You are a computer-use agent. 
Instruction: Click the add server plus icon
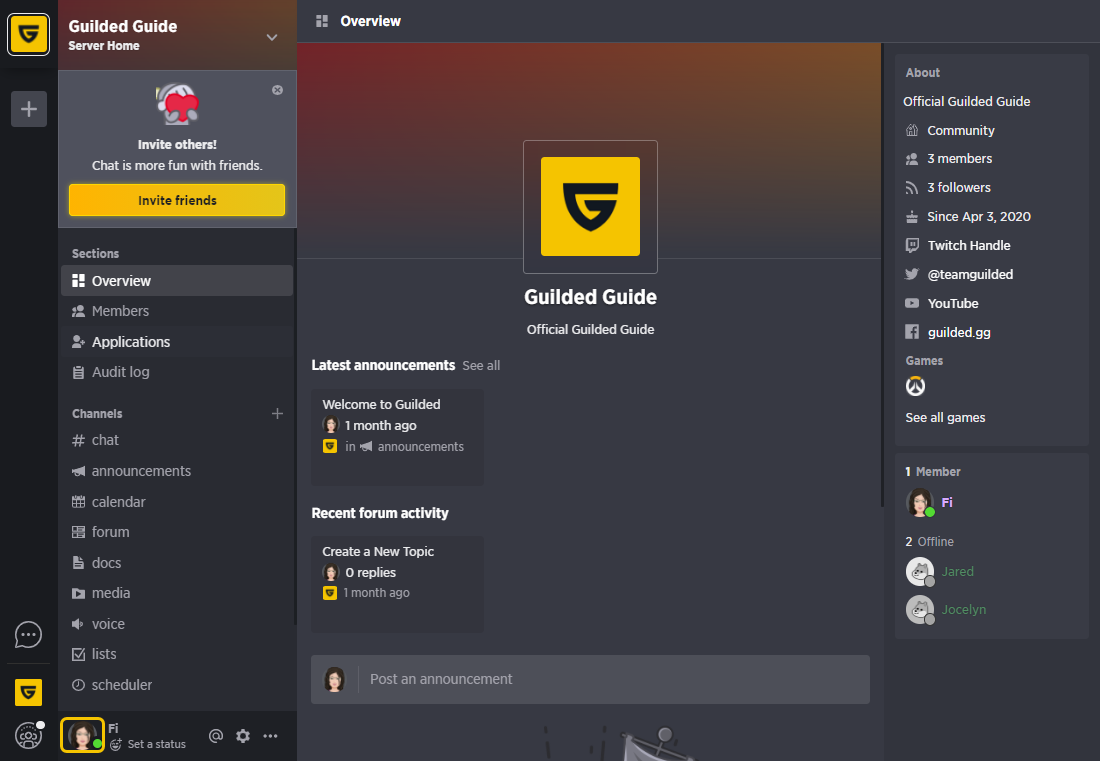click(29, 109)
